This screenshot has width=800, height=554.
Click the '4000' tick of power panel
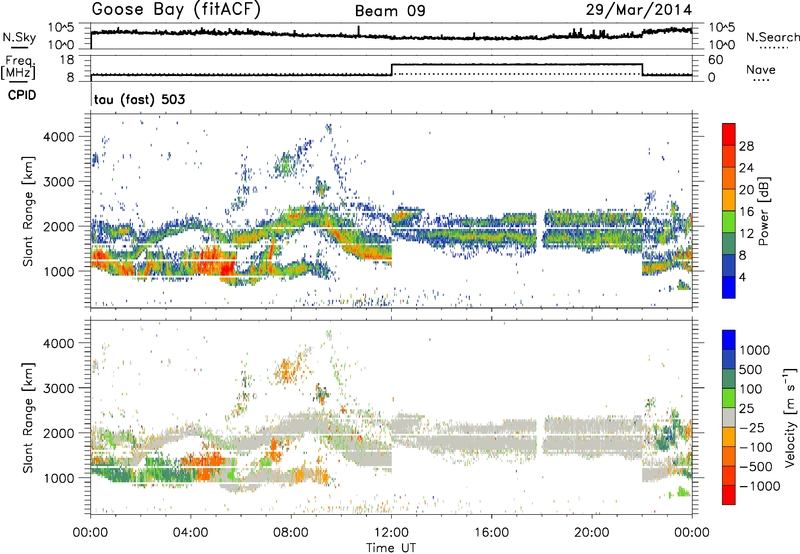click(59, 136)
